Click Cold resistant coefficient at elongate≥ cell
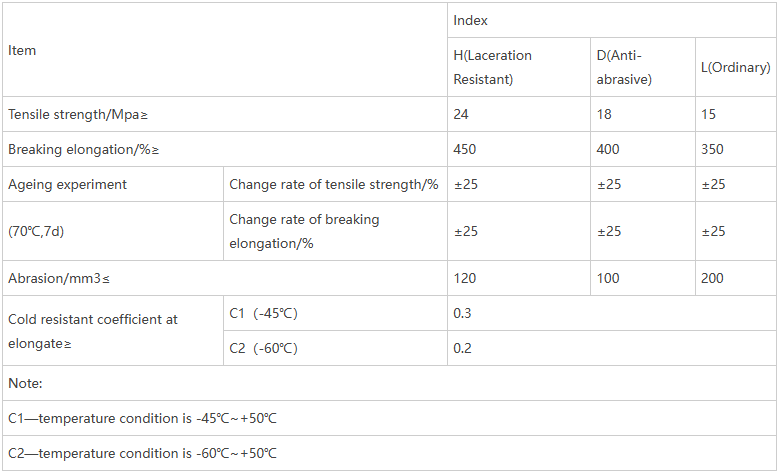The image size is (779, 473). (x=93, y=331)
